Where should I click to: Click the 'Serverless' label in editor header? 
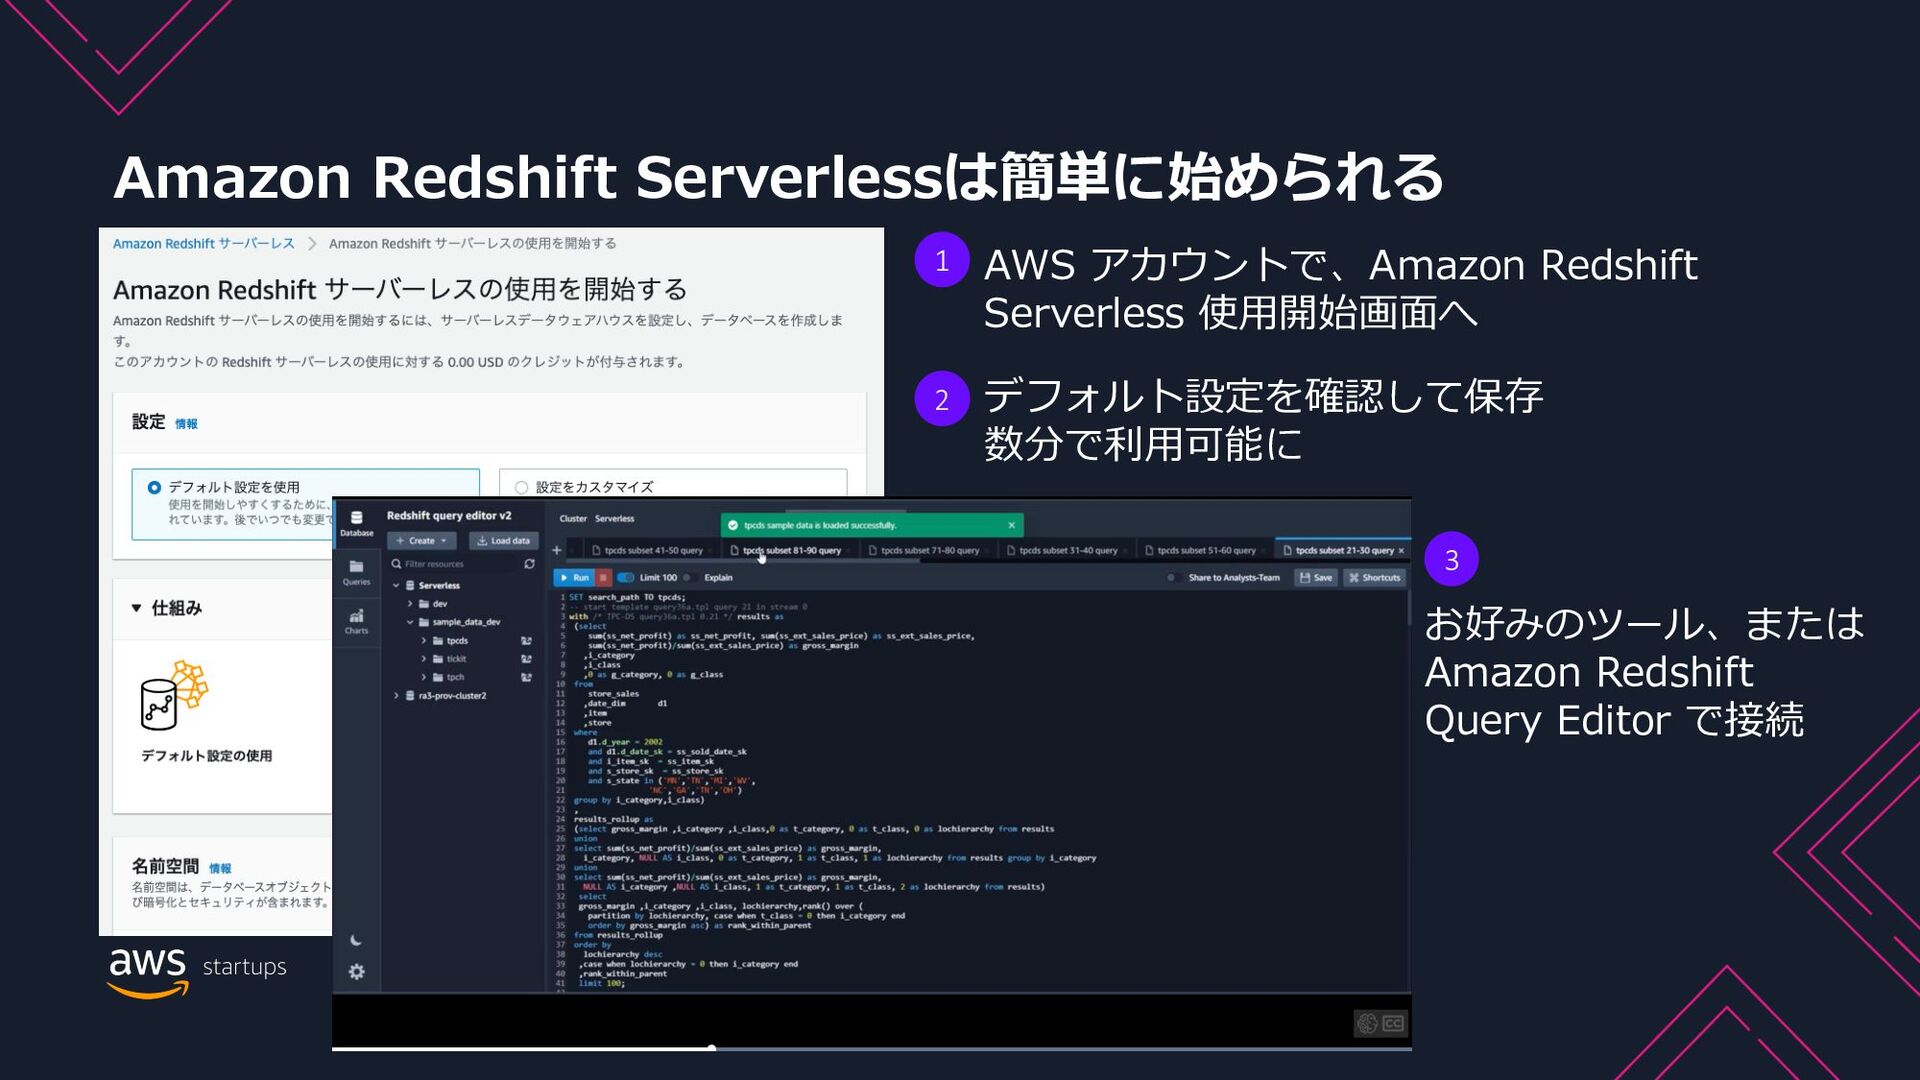tap(614, 519)
